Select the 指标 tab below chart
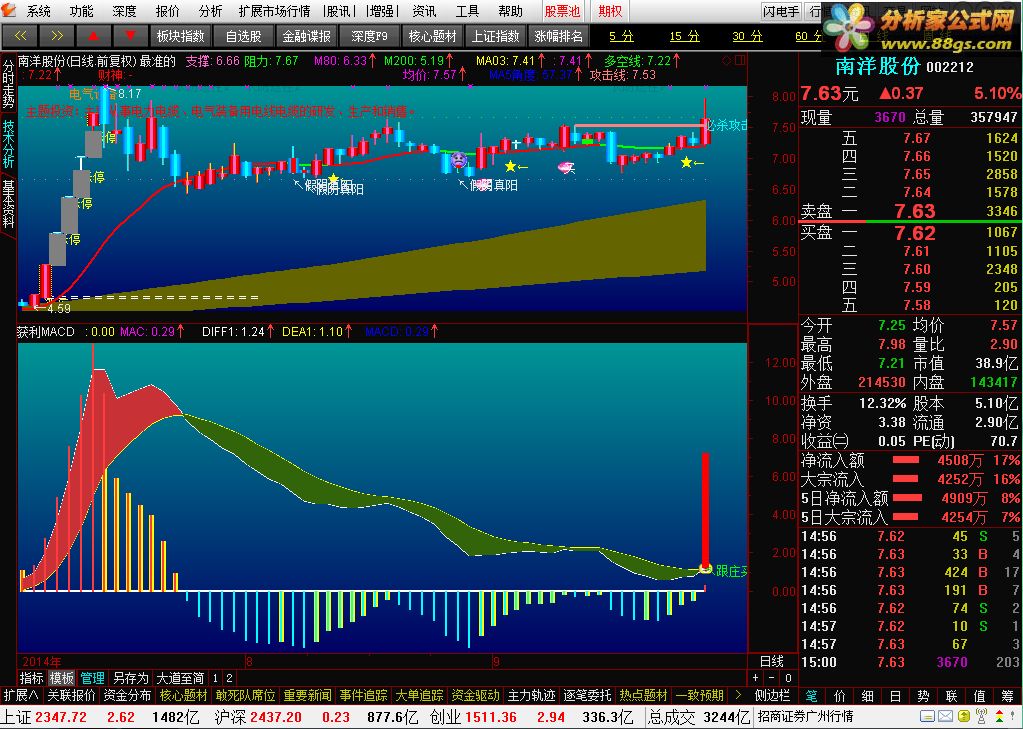 (x=31, y=678)
